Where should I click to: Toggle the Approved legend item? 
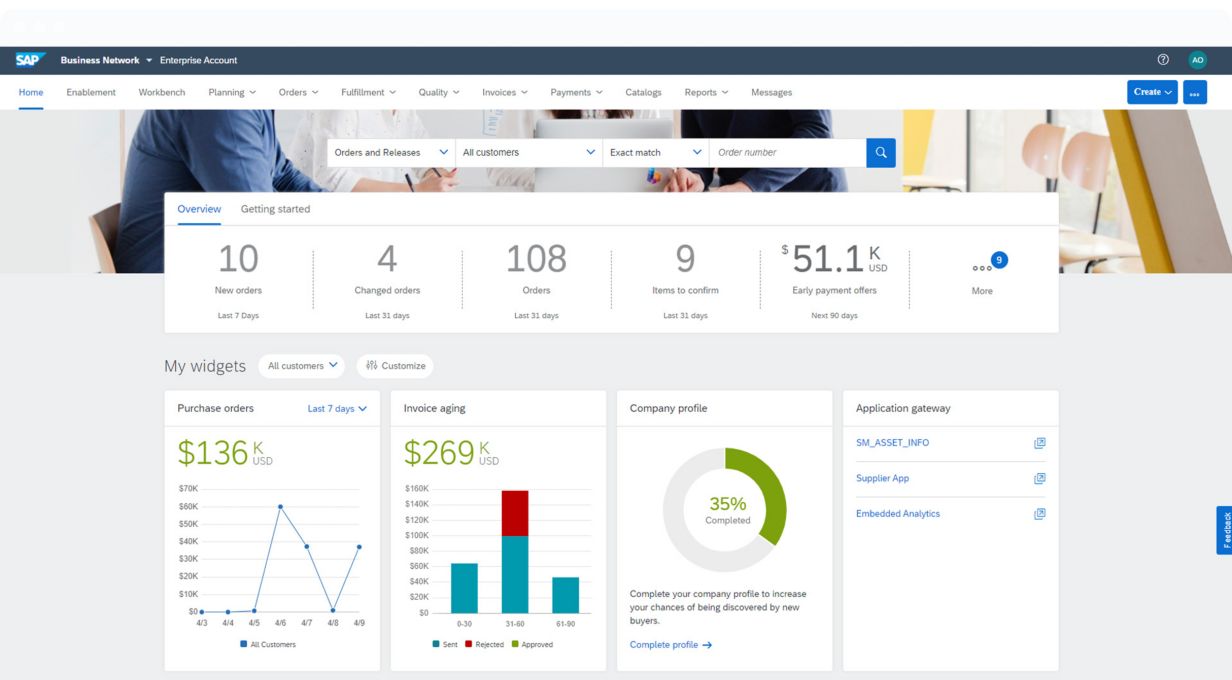(x=531, y=645)
